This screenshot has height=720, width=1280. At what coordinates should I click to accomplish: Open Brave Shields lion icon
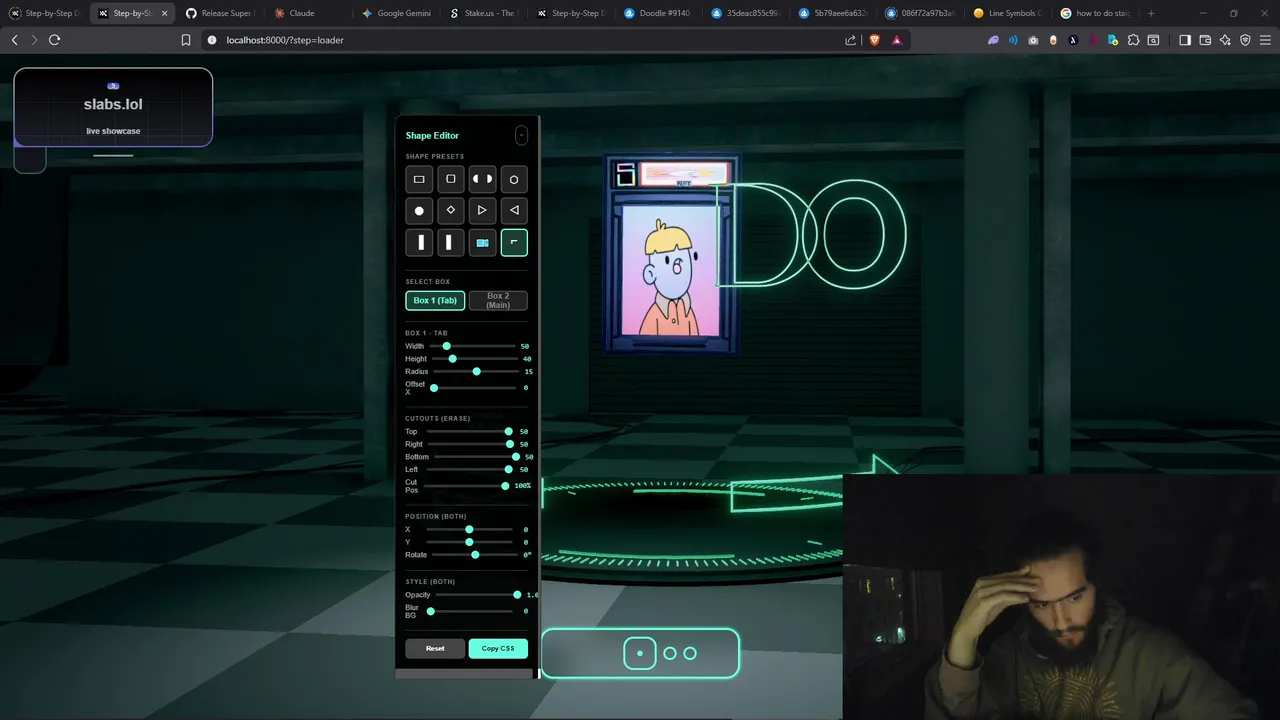(875, 40)
